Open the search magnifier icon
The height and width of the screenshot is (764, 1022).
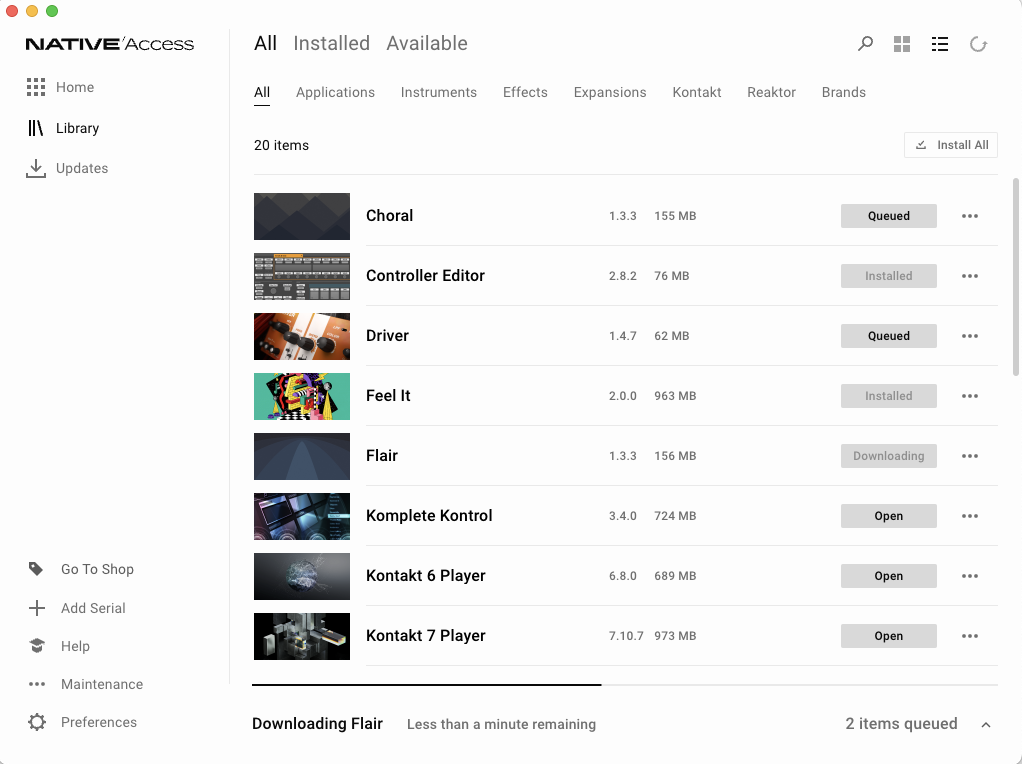(865, 44)
